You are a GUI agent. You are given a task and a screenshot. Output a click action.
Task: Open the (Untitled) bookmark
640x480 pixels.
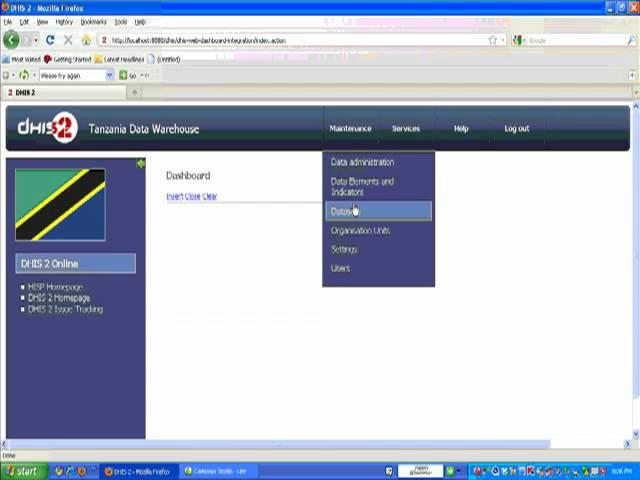click(x=164, y=60)
